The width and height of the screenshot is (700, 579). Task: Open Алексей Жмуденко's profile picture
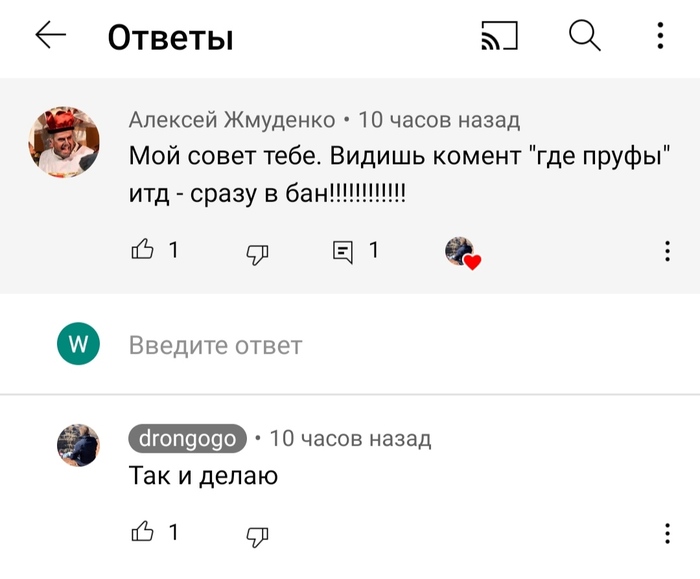[x=63, y=143]
